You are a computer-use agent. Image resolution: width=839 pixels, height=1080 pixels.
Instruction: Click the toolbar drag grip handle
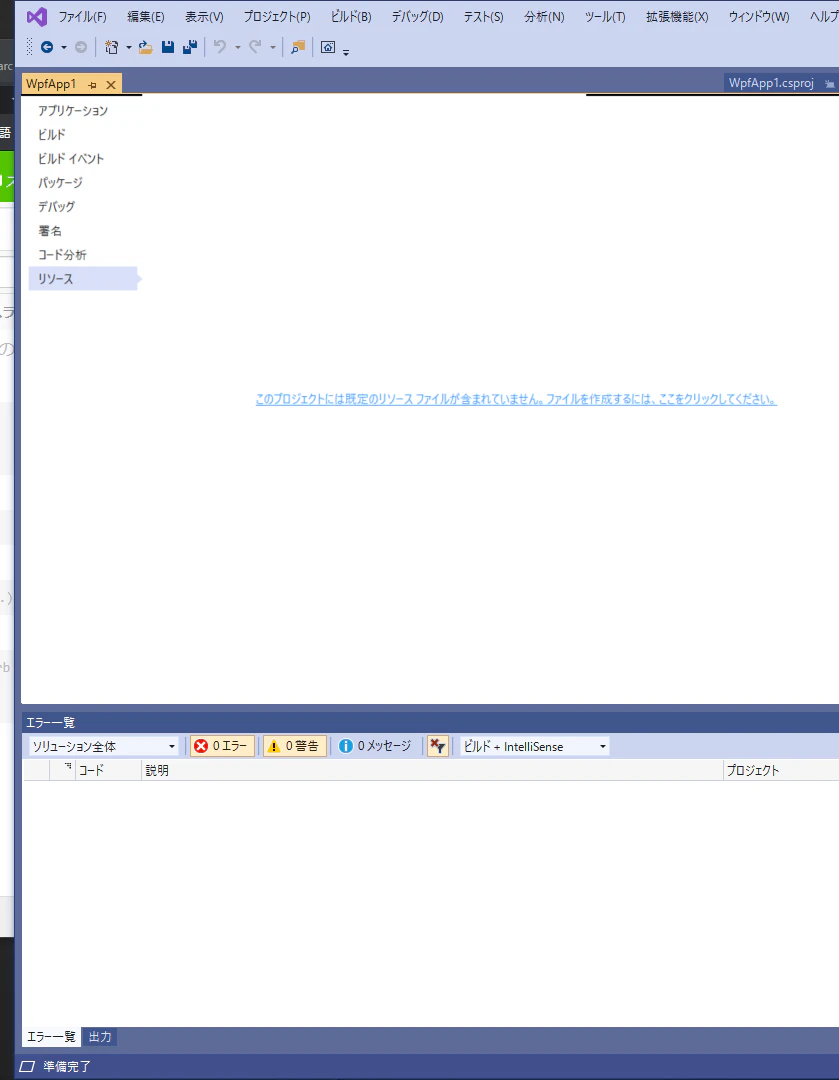click(29, 47)
